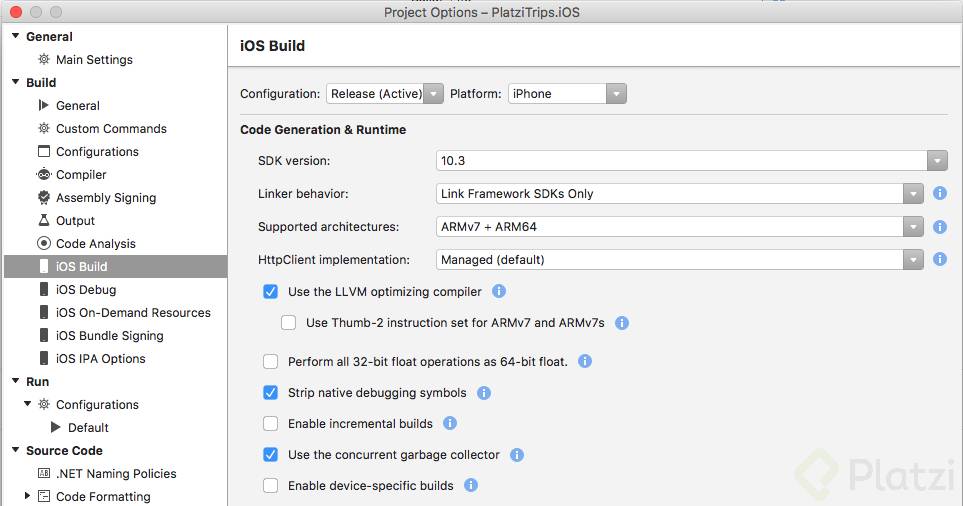Open iOS On-Demand Resources page
963x506 pixels.
(133, 313)
